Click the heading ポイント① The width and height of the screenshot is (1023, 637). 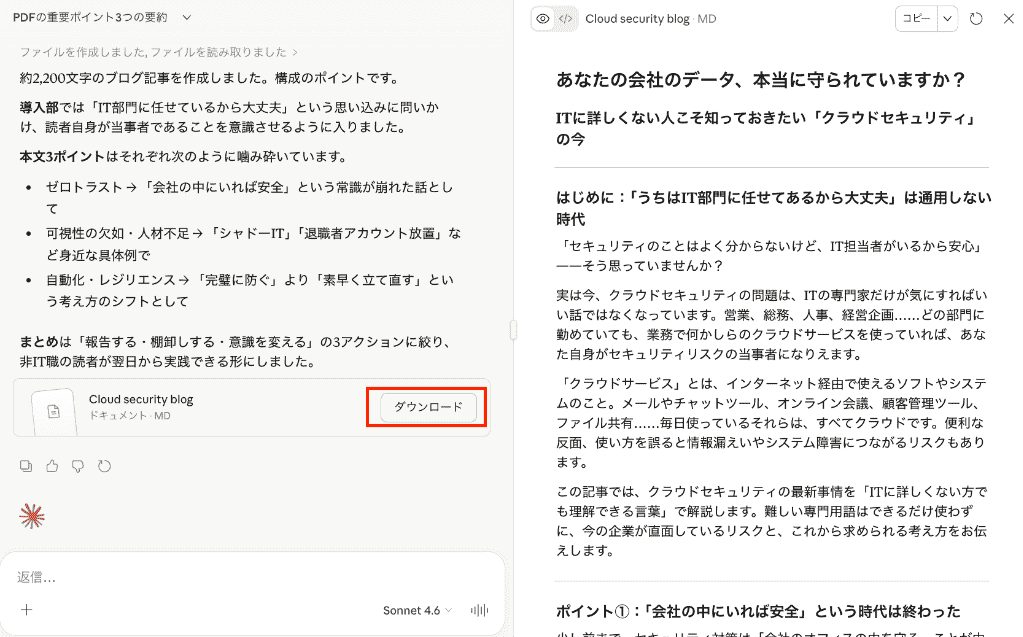tap(758, 612)
